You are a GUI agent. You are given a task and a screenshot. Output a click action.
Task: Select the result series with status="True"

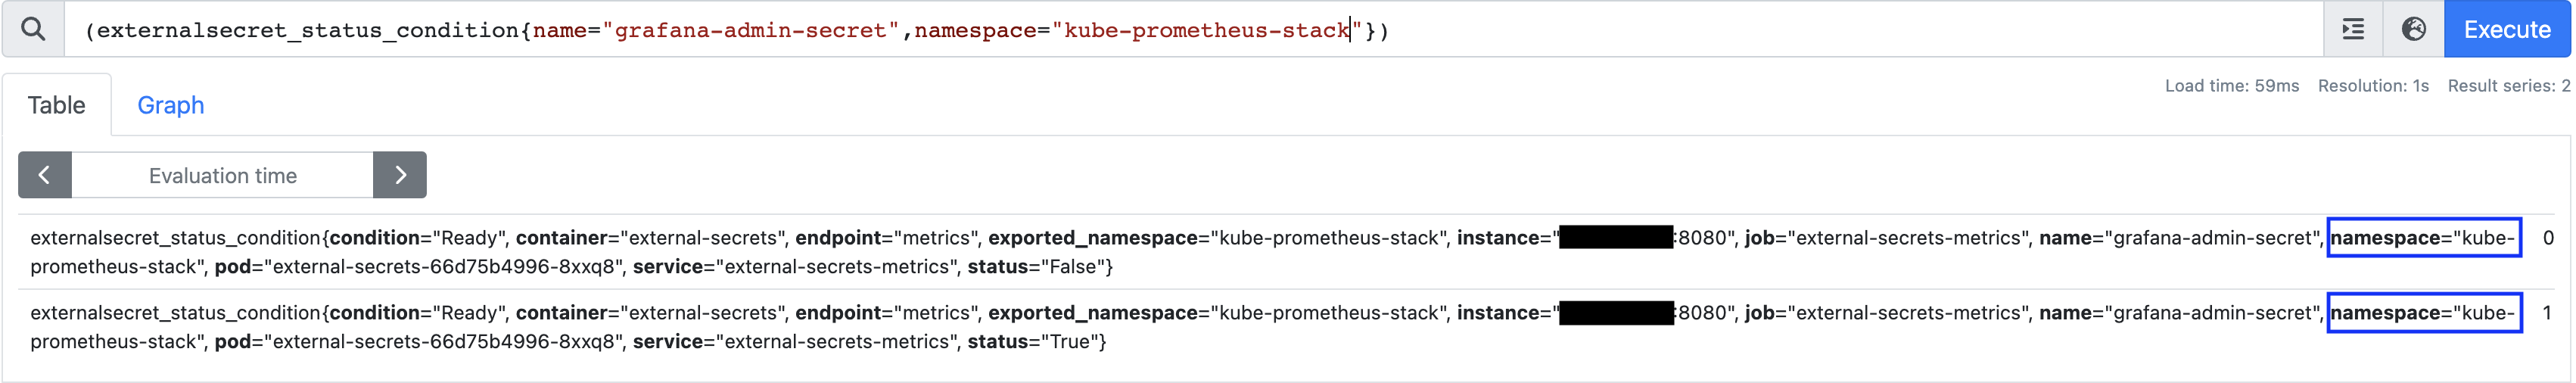[x=1269, y=327]
